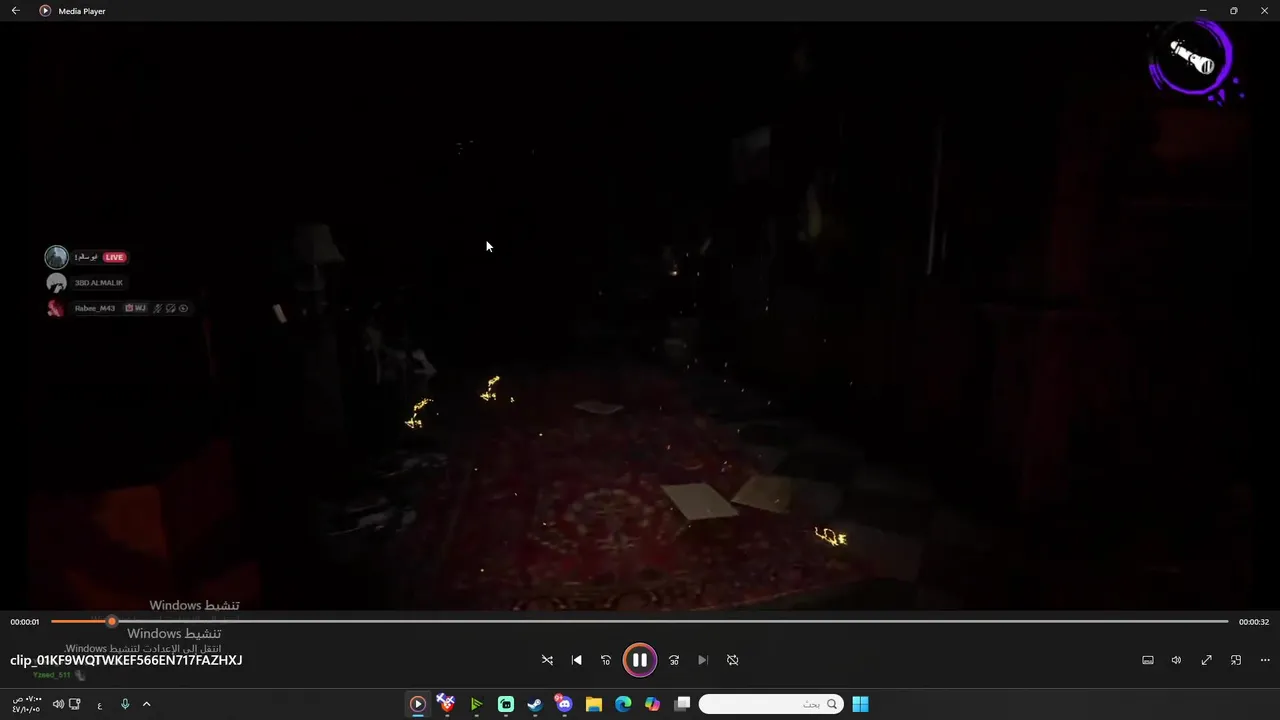The image size is (1280, 720).
Task: Open the green play-triangle app in taskbar
Action: pyautogui.click(x=476, y=704)
